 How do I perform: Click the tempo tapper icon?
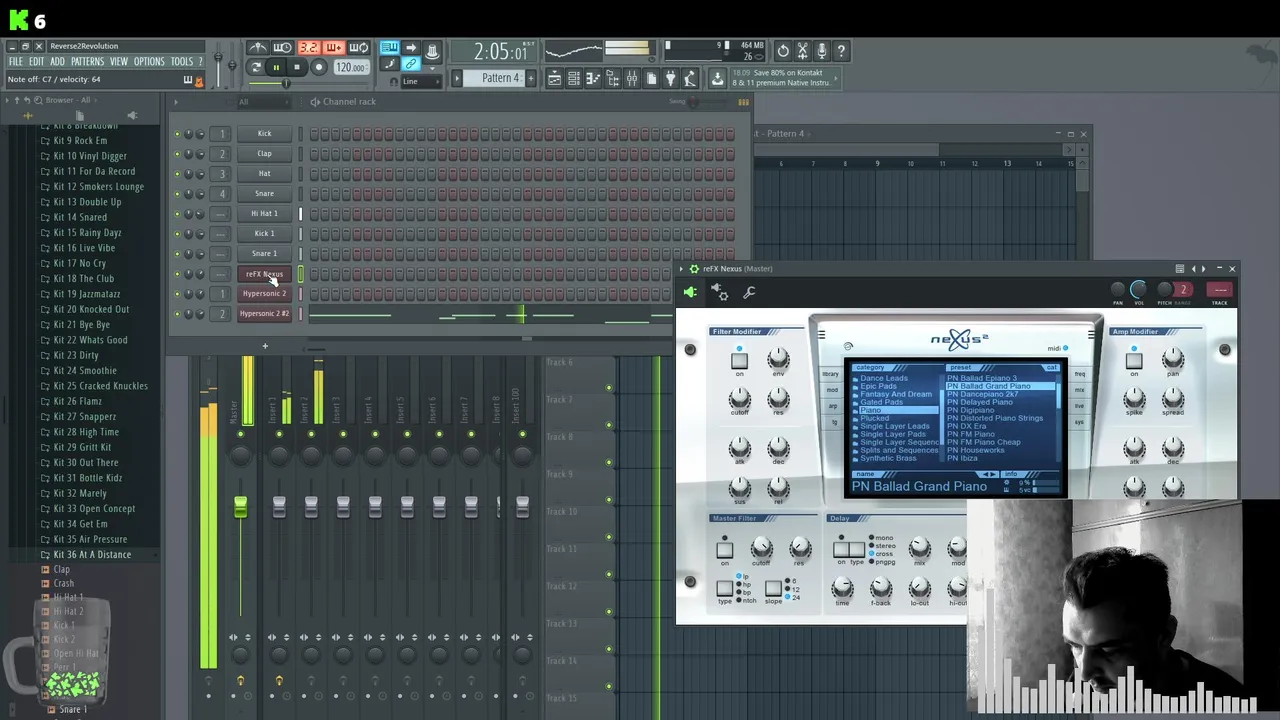[x=690, y=78]
